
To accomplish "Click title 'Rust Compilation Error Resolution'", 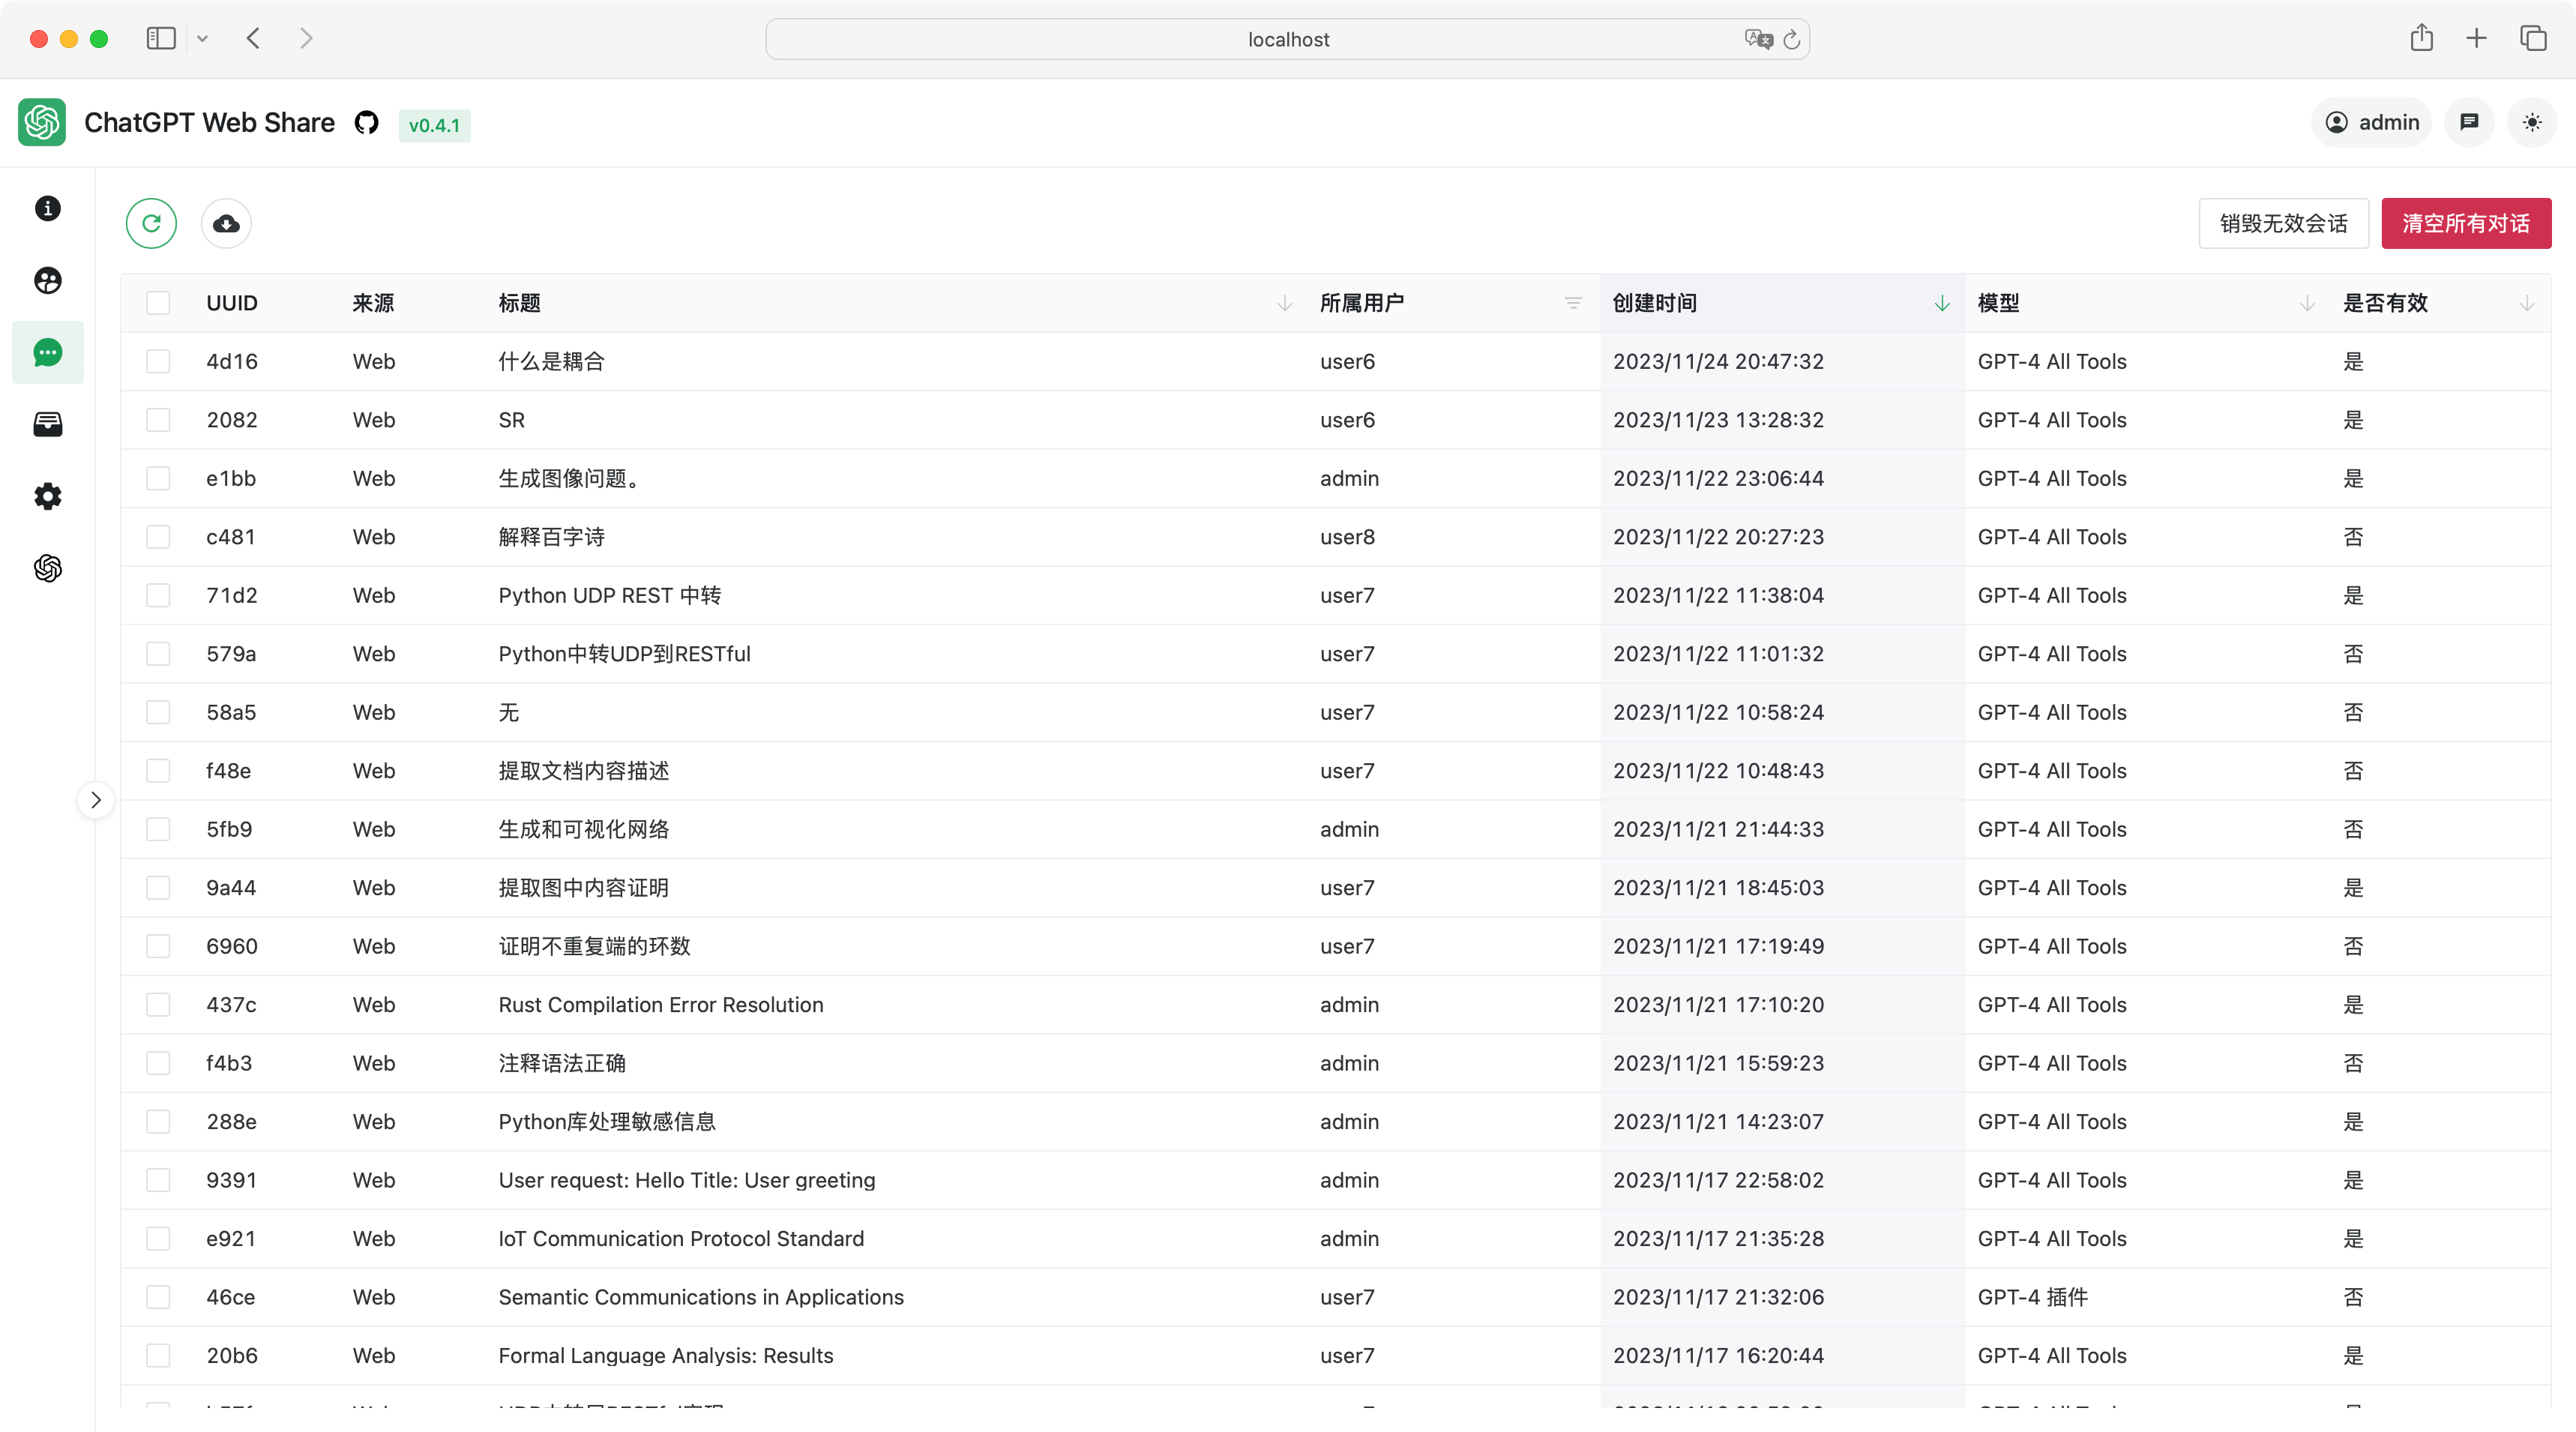I will click(661, 1004).
